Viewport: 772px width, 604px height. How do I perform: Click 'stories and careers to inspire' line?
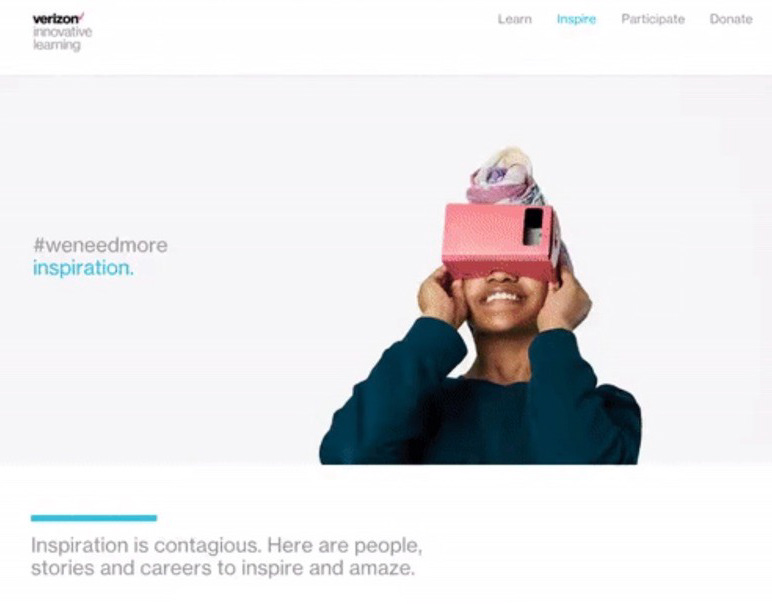pyautogui.click(x=223, y=568)
